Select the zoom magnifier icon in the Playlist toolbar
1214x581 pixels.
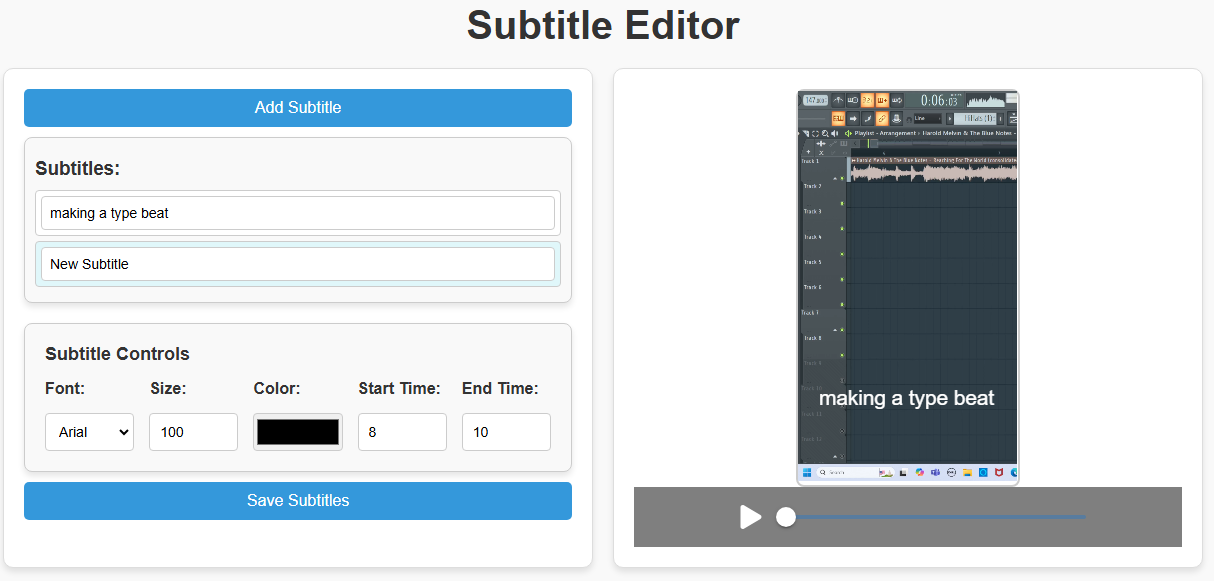pos(825,133)
